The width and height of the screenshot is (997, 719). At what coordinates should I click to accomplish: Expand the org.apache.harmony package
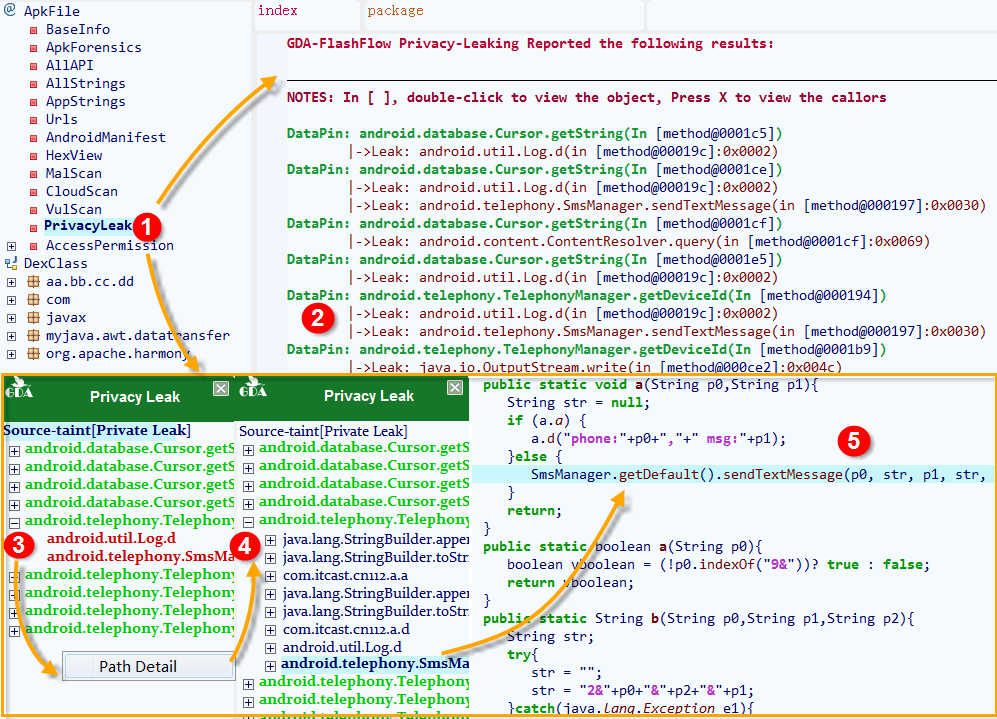coord(11,354)
